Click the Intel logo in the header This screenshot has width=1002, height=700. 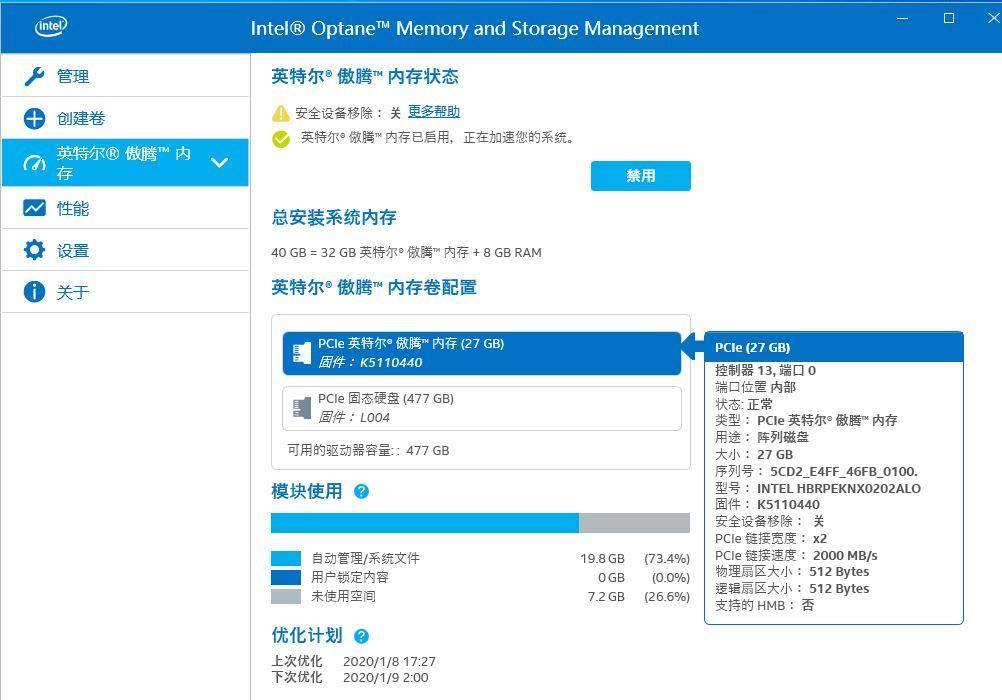[x=50, y=26]
